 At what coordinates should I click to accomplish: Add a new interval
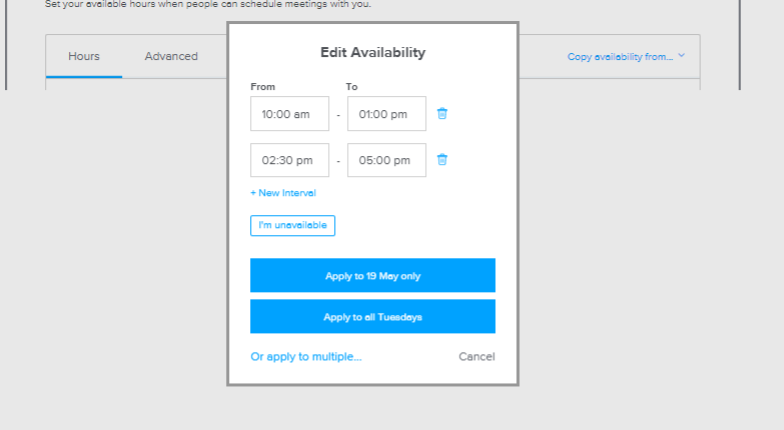(x=283, y=193)
